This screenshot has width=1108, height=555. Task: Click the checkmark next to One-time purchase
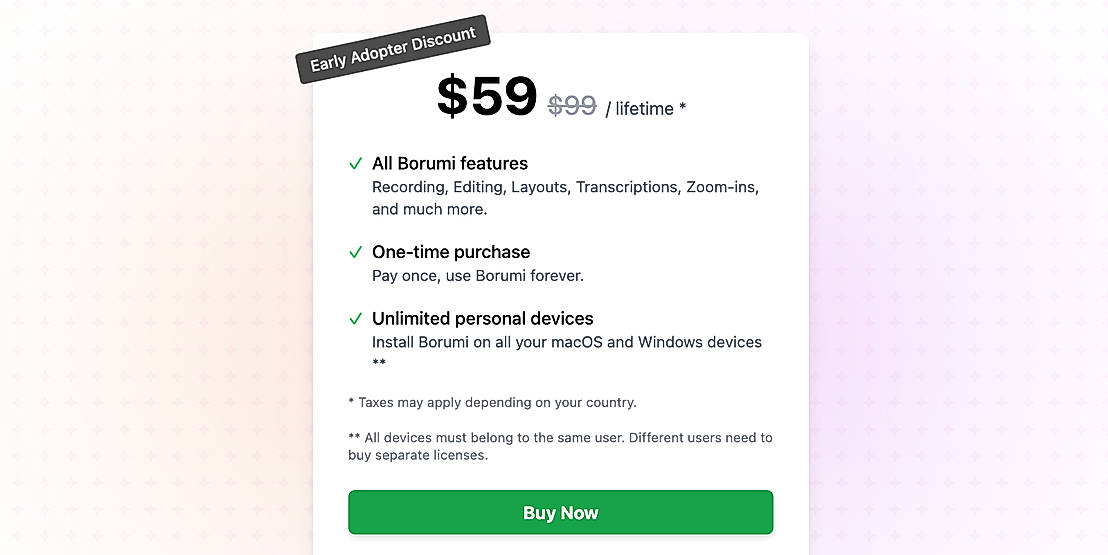(355, 252)
